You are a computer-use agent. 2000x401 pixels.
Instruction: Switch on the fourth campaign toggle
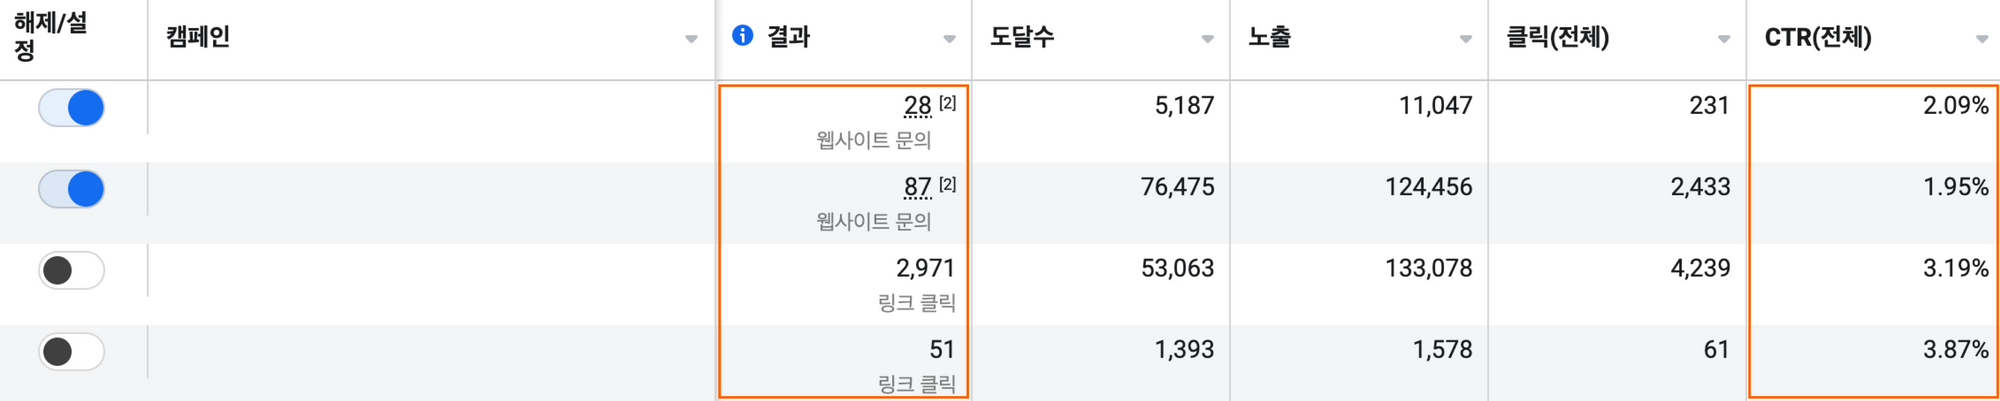tap(71, 352)
